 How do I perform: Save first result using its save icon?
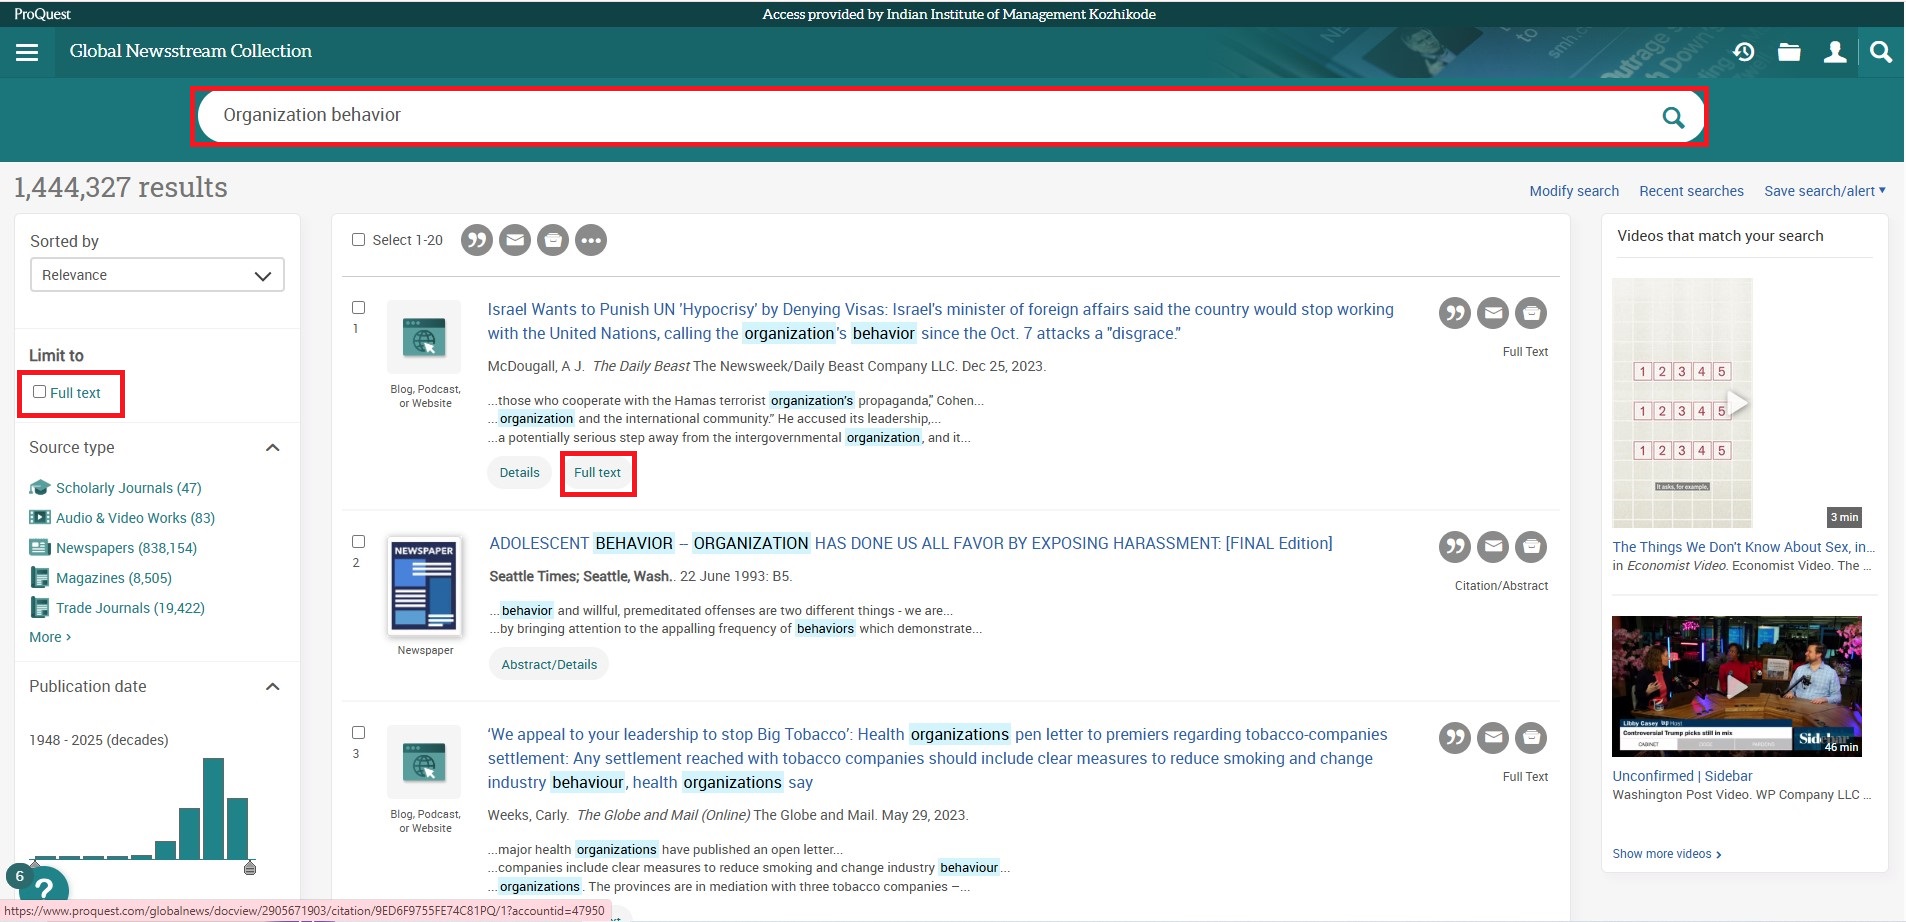pyautogui.click(x=1531, y=313)
